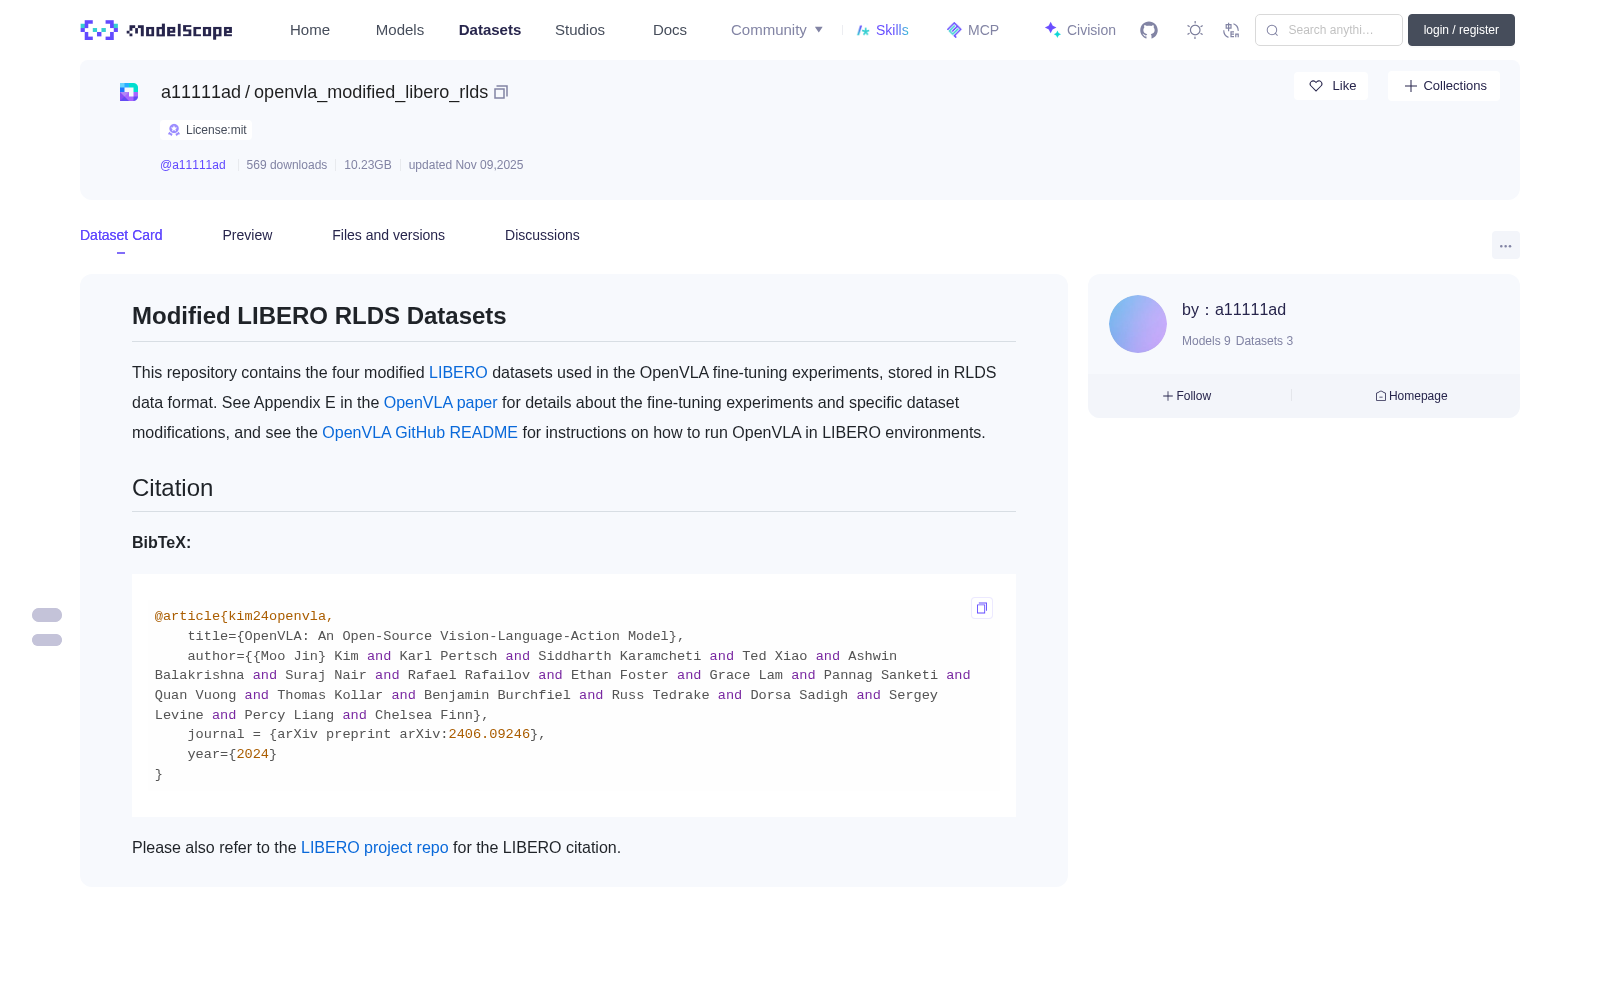Open the Models menu item
This screenshot has width=1600, height=1000.
tap(400, 30)
